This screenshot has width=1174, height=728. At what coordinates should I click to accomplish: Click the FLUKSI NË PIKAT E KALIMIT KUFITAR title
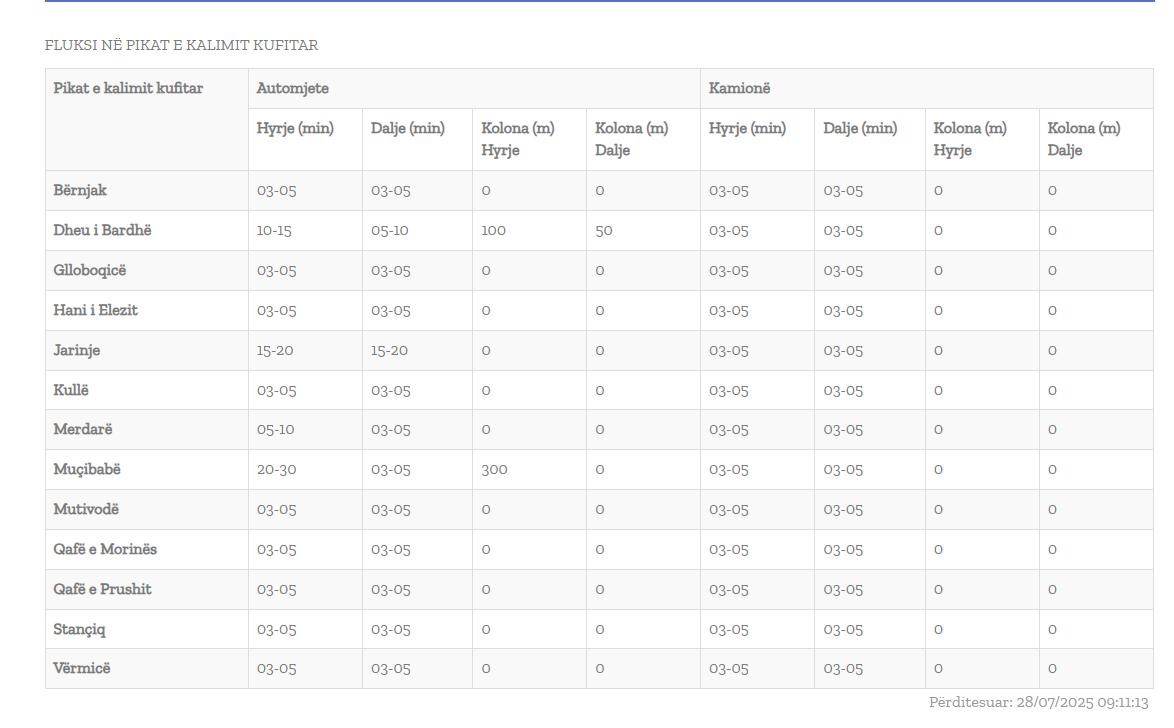coord(181,45)
